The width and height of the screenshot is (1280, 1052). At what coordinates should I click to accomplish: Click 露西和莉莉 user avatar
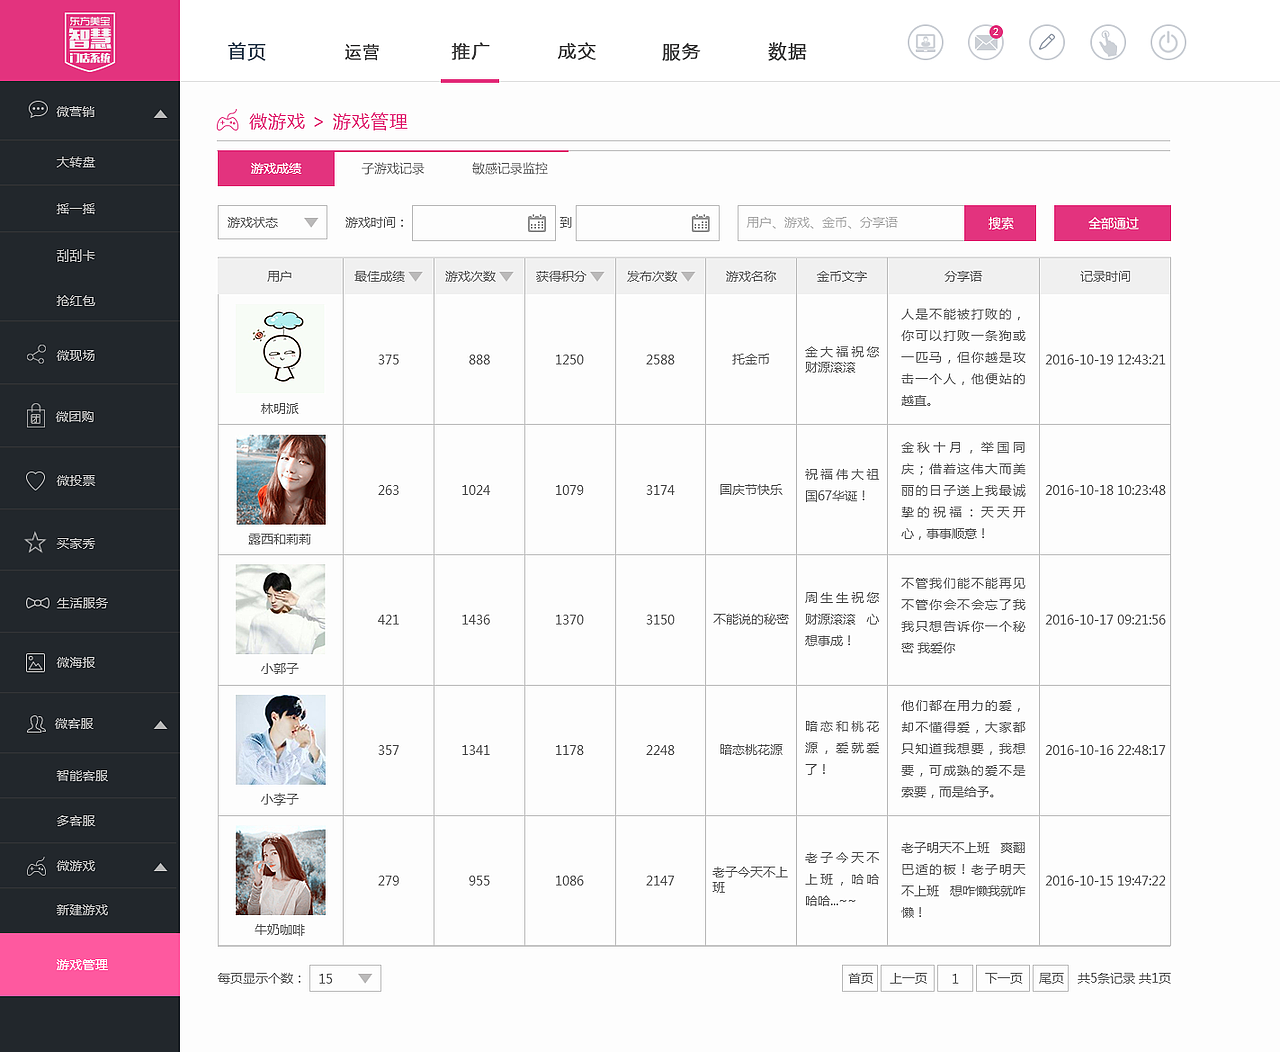pos(280,479)
